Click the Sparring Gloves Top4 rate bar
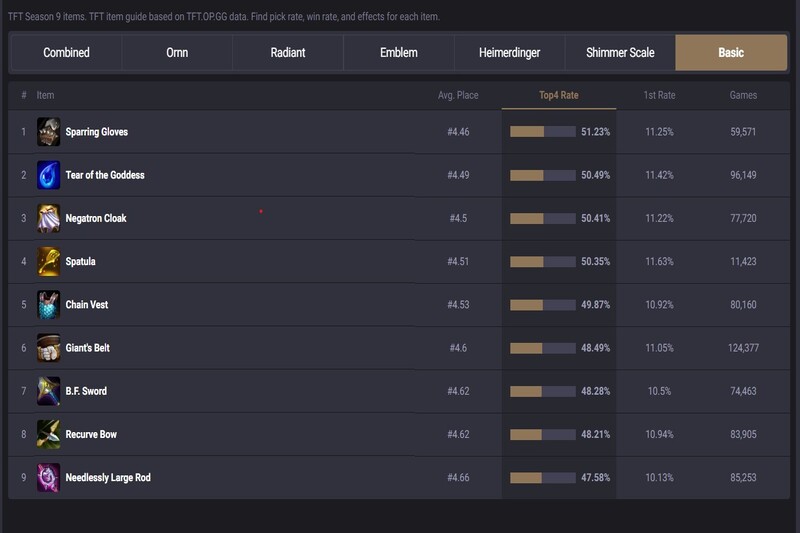The image size is (800, 533). (x=542, y=132)
